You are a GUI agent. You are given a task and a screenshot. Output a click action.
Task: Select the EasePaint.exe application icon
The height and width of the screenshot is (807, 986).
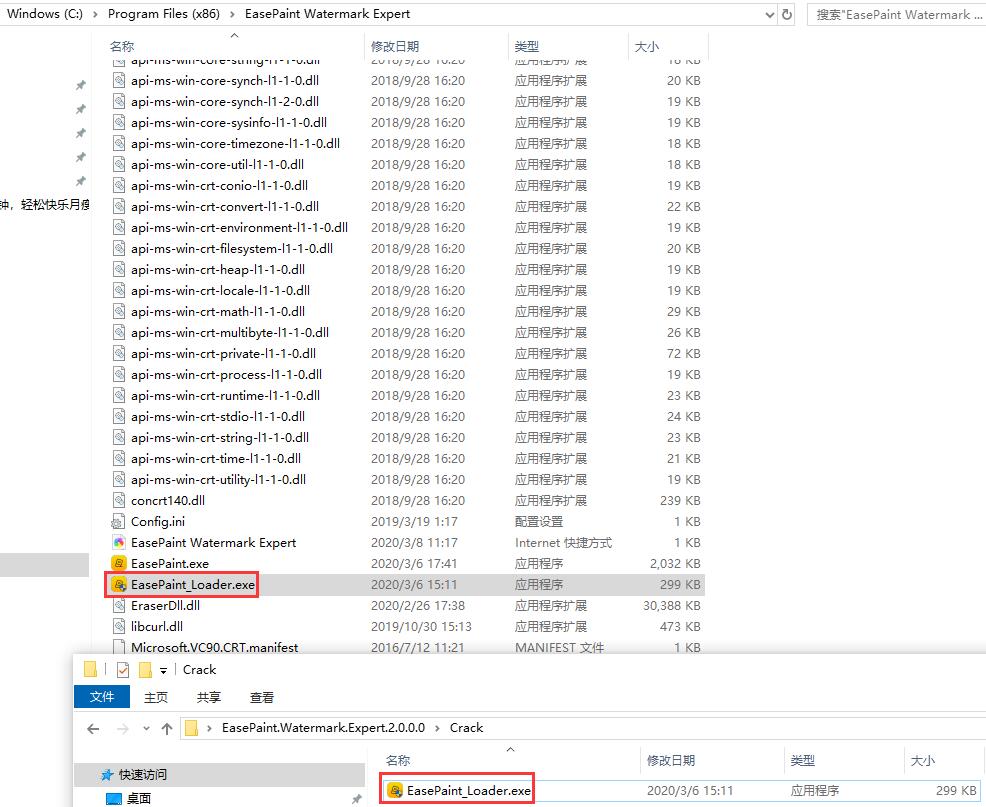pyautogui.click(x=119, y=564)
